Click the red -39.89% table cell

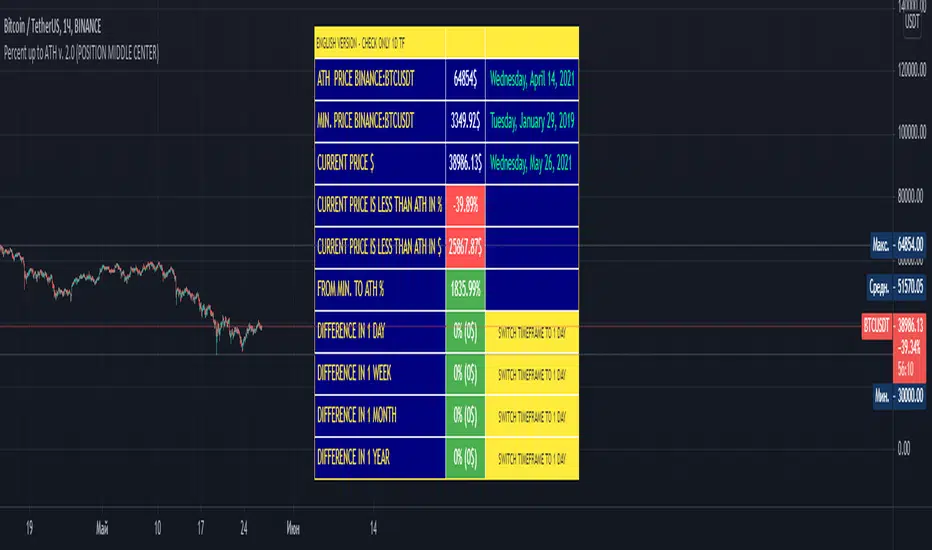click(465, 205)
